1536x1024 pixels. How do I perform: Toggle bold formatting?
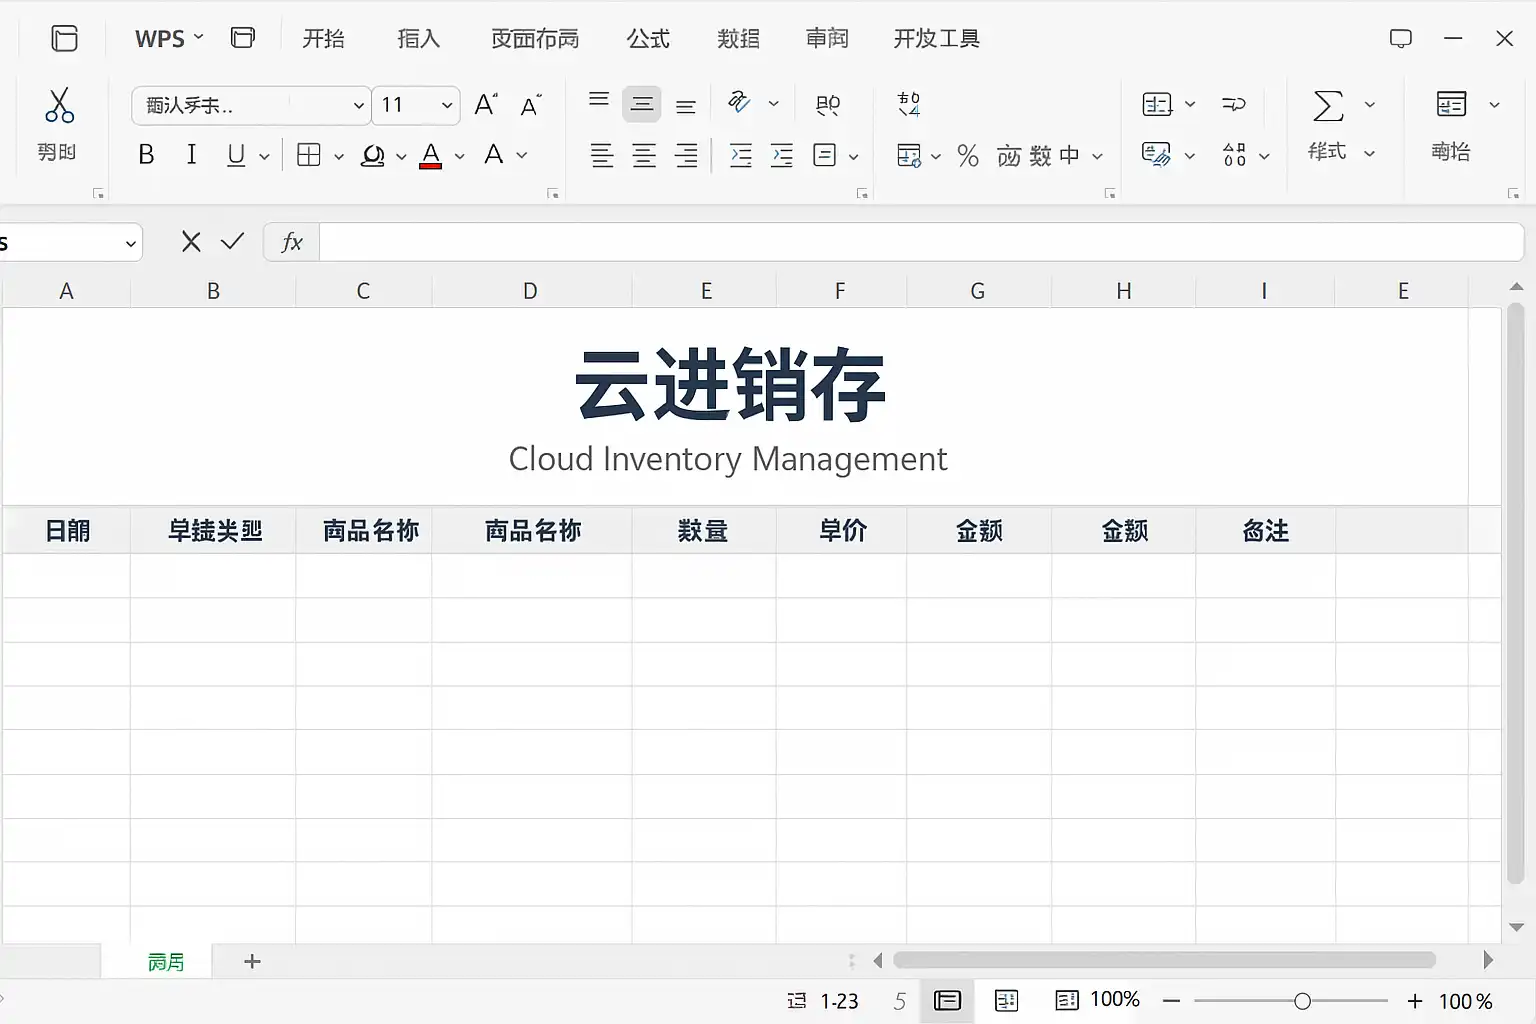[x=146, y=155]
